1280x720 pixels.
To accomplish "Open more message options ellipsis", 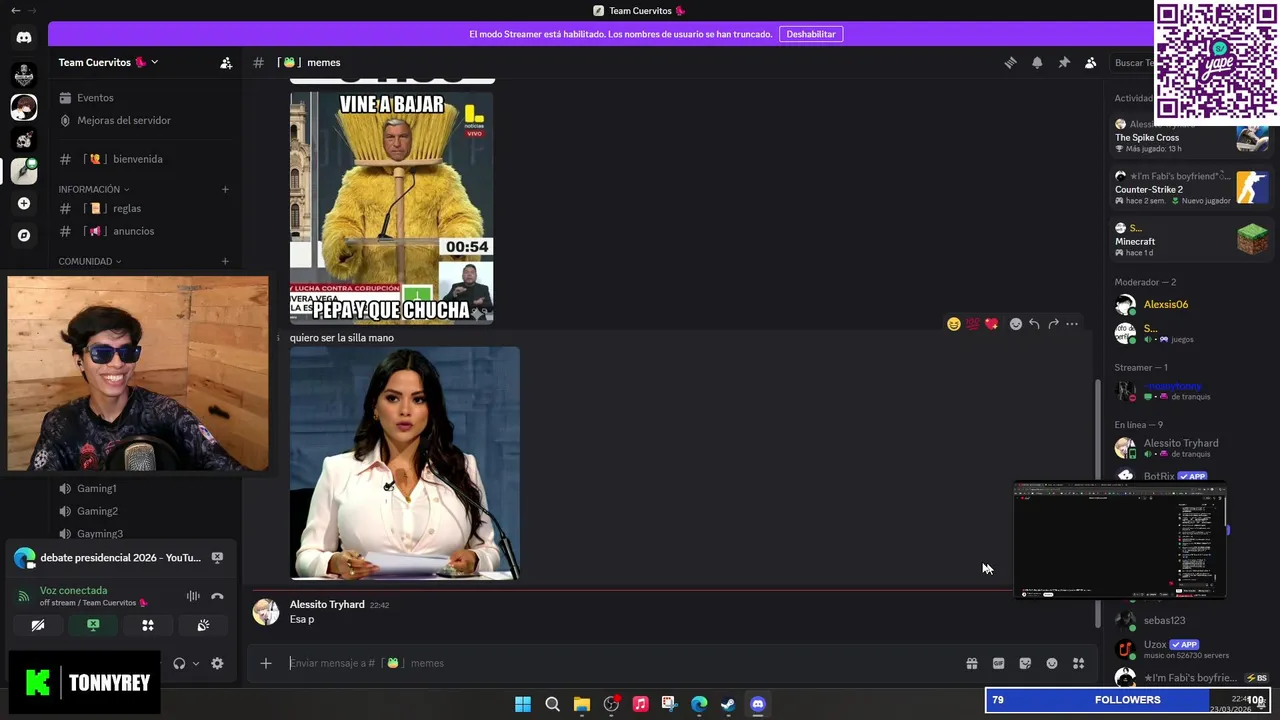I will [1072, 324].
